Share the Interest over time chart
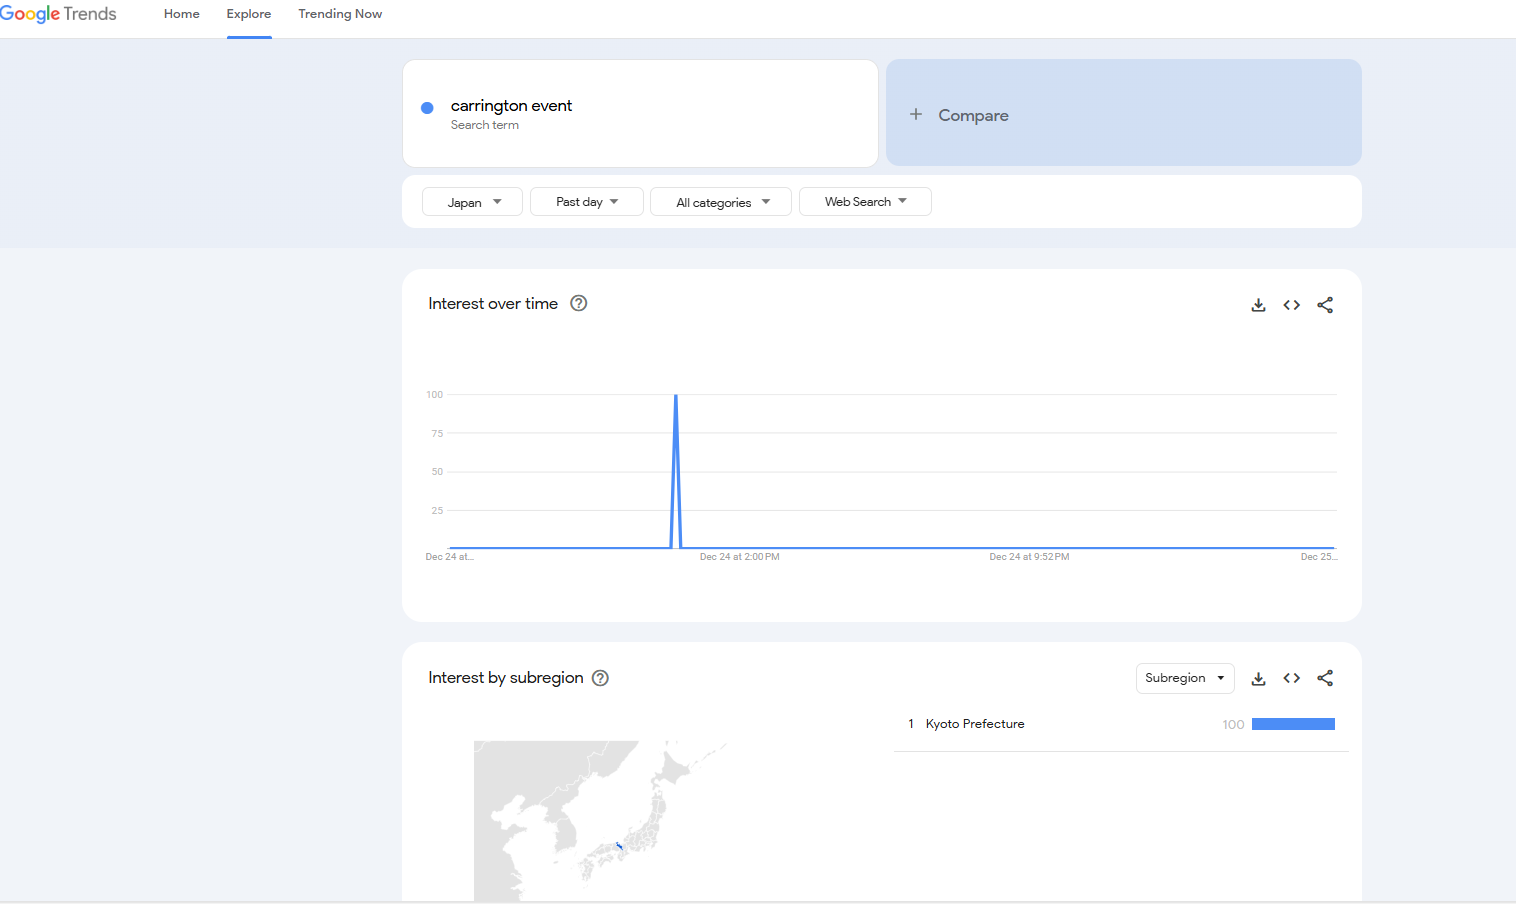The width and height of the screenshot is (1516, 904). pyautogui.click(x=1325, y=305)
